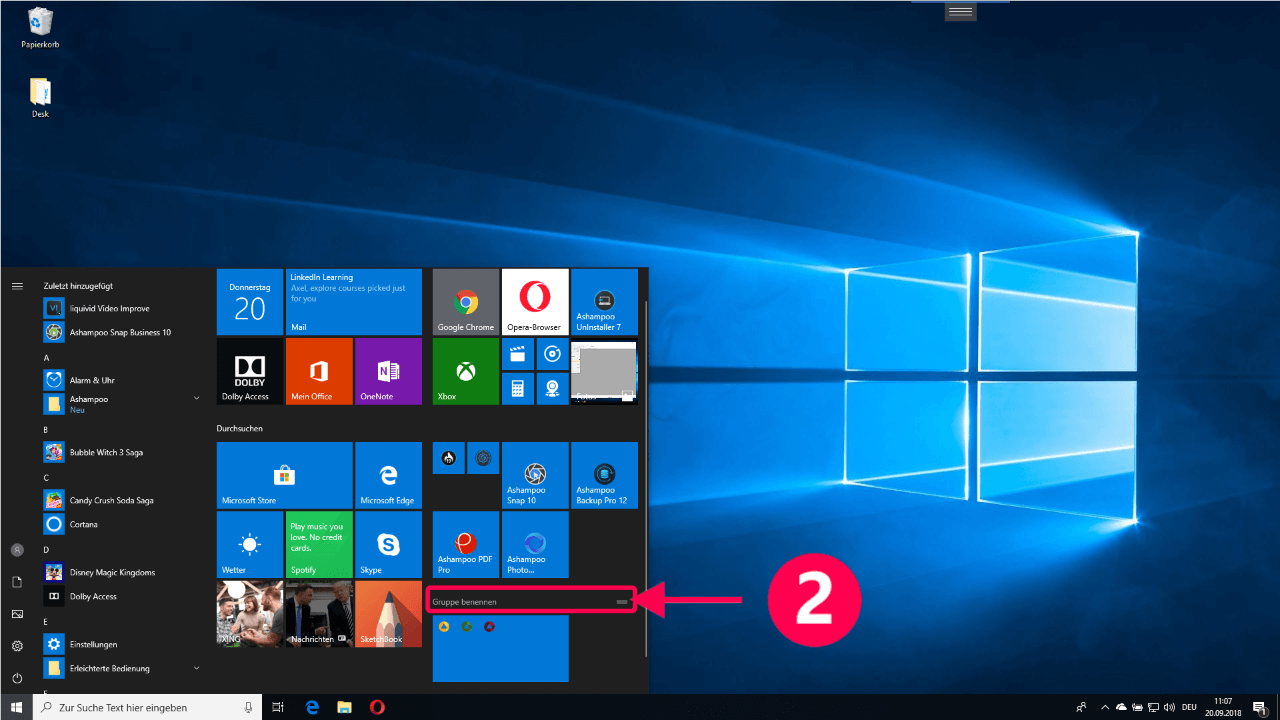Open the small dark circular tile next to flame

pyautogui.click(x=483, y=458)
